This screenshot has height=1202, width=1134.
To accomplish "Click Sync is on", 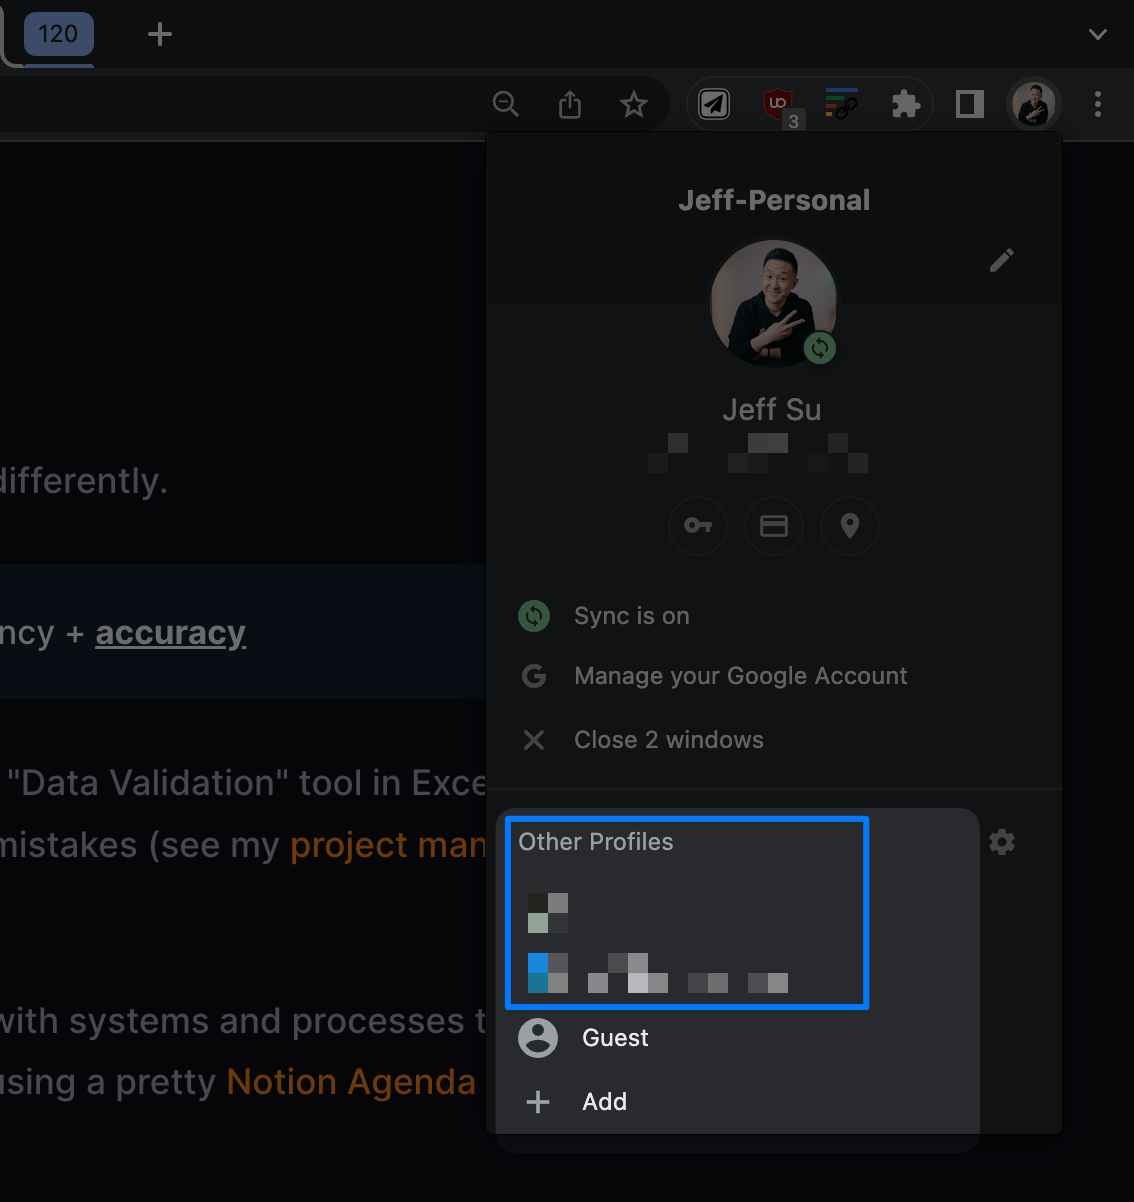I will click(774, 616).
